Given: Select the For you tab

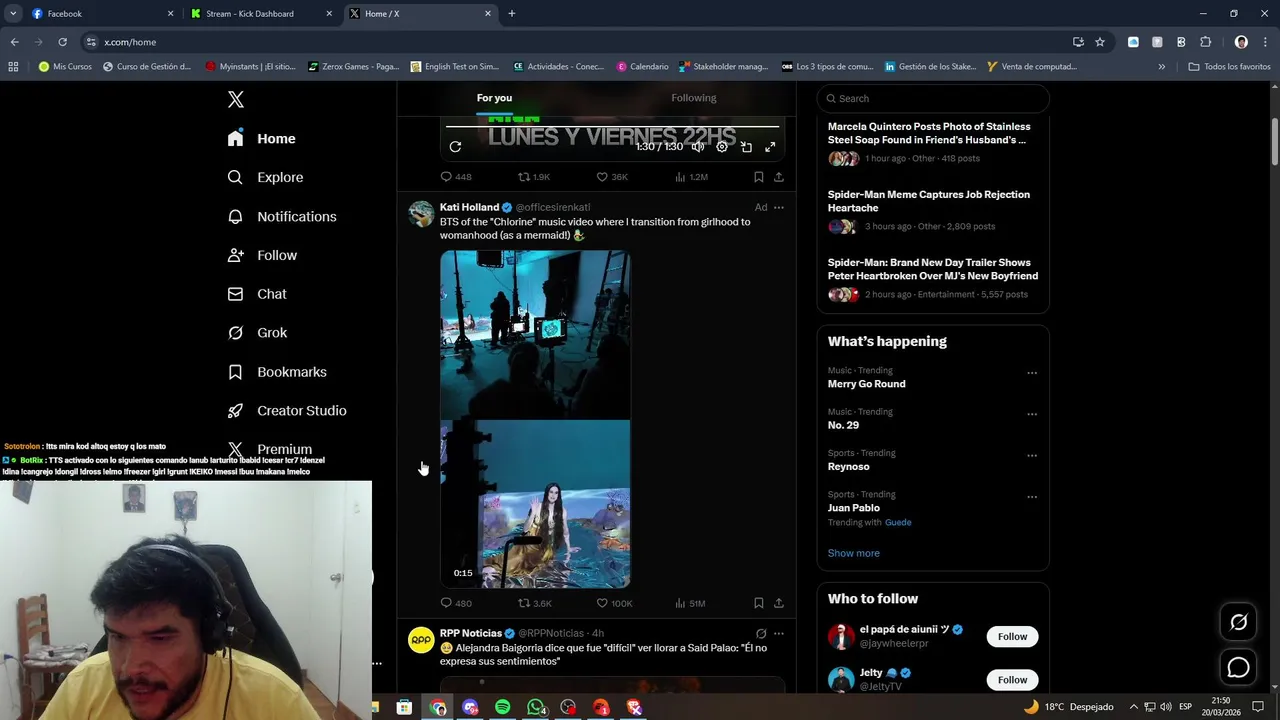Looking at the screenshot, I should pos(494,98).
